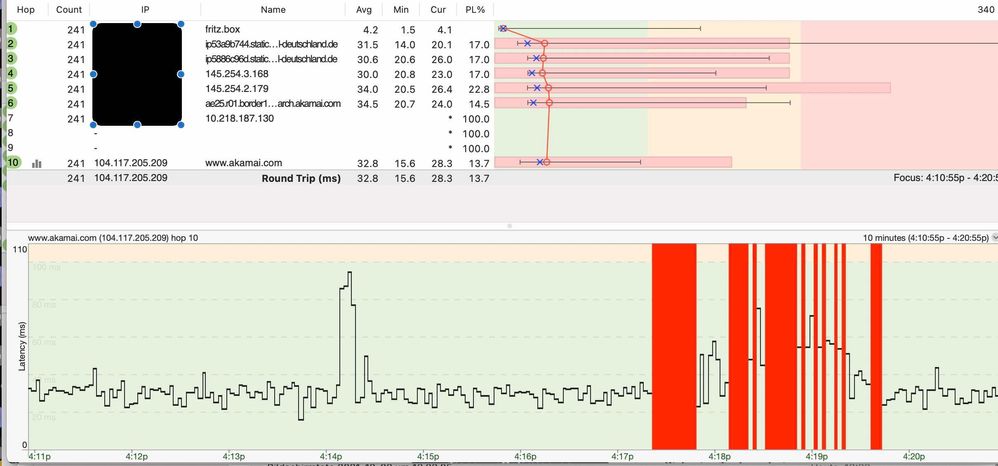Click the hop 5 green circle icon
The image size is (998, 466).
(12, 88)
